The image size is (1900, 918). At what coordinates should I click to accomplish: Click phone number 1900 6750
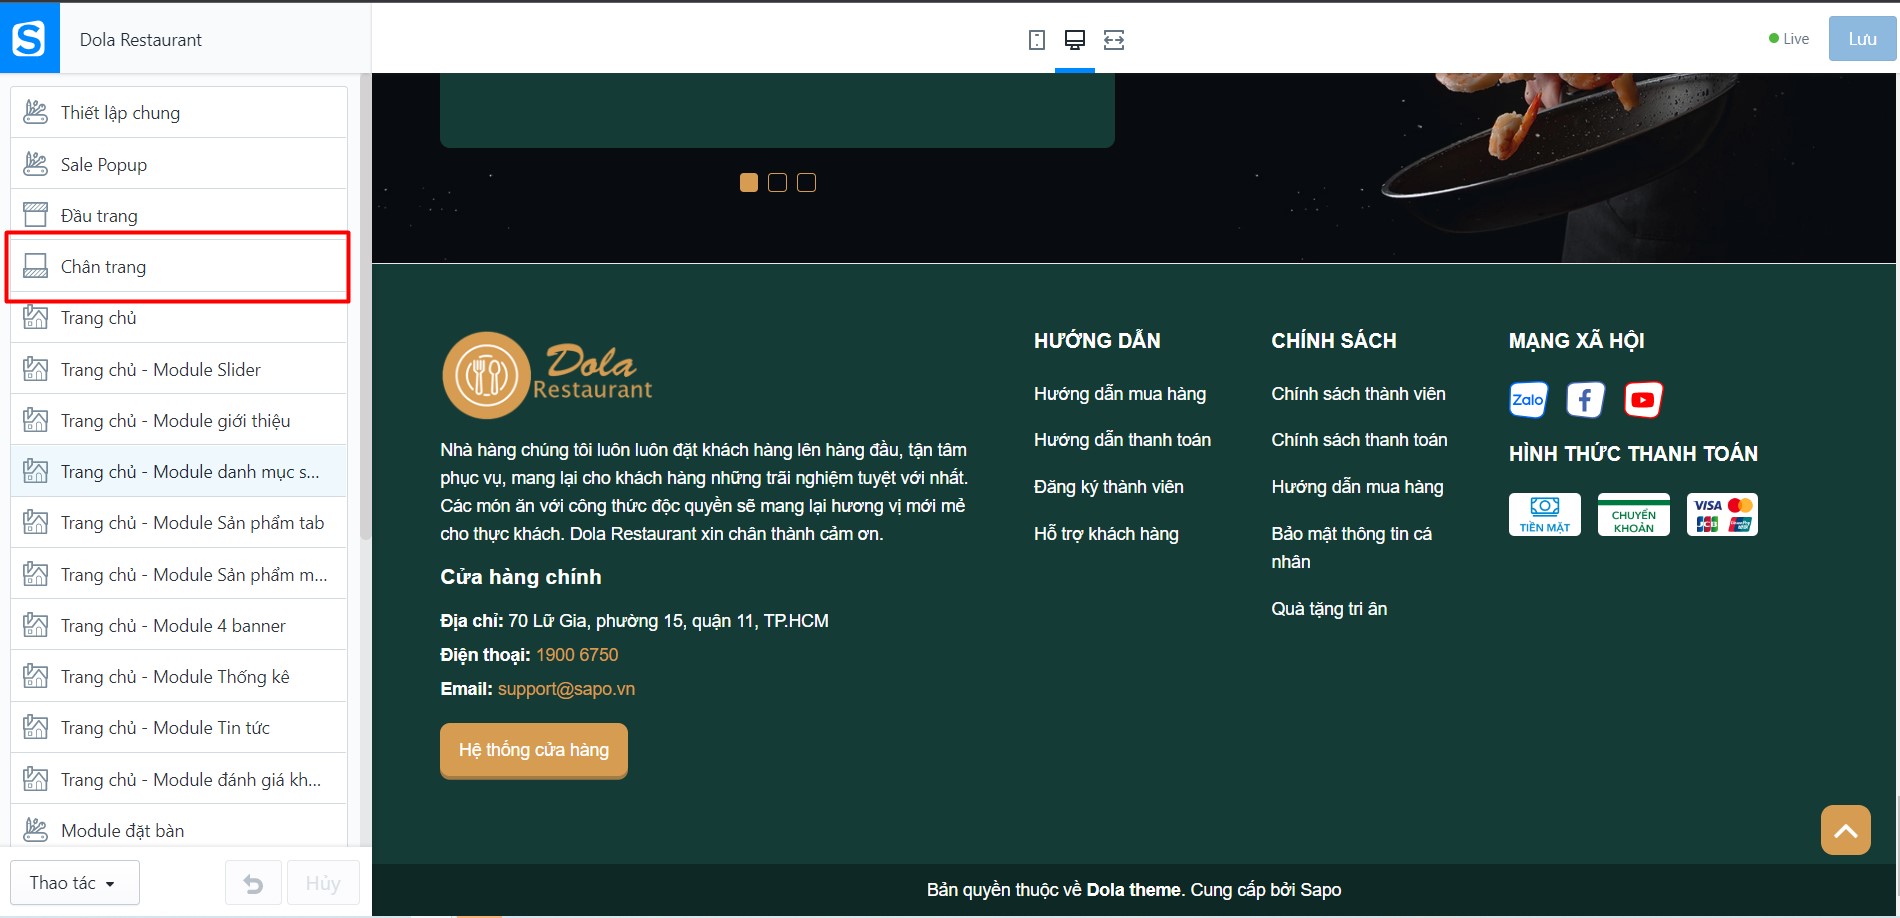click(577, 655)
